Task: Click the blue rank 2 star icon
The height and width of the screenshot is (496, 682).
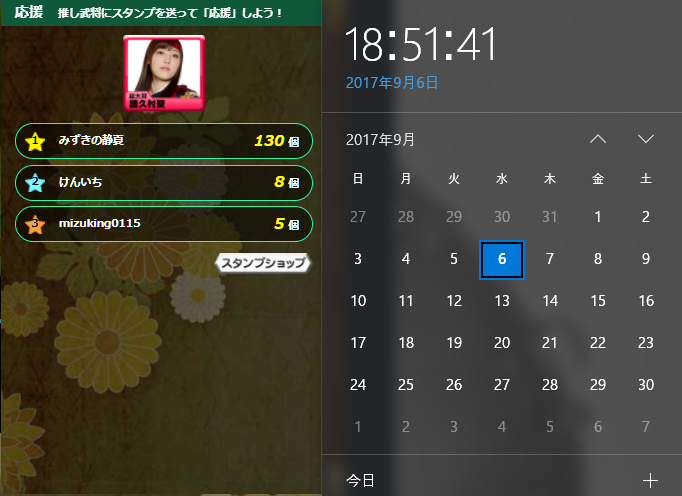Action: click(x=35, y=183)
